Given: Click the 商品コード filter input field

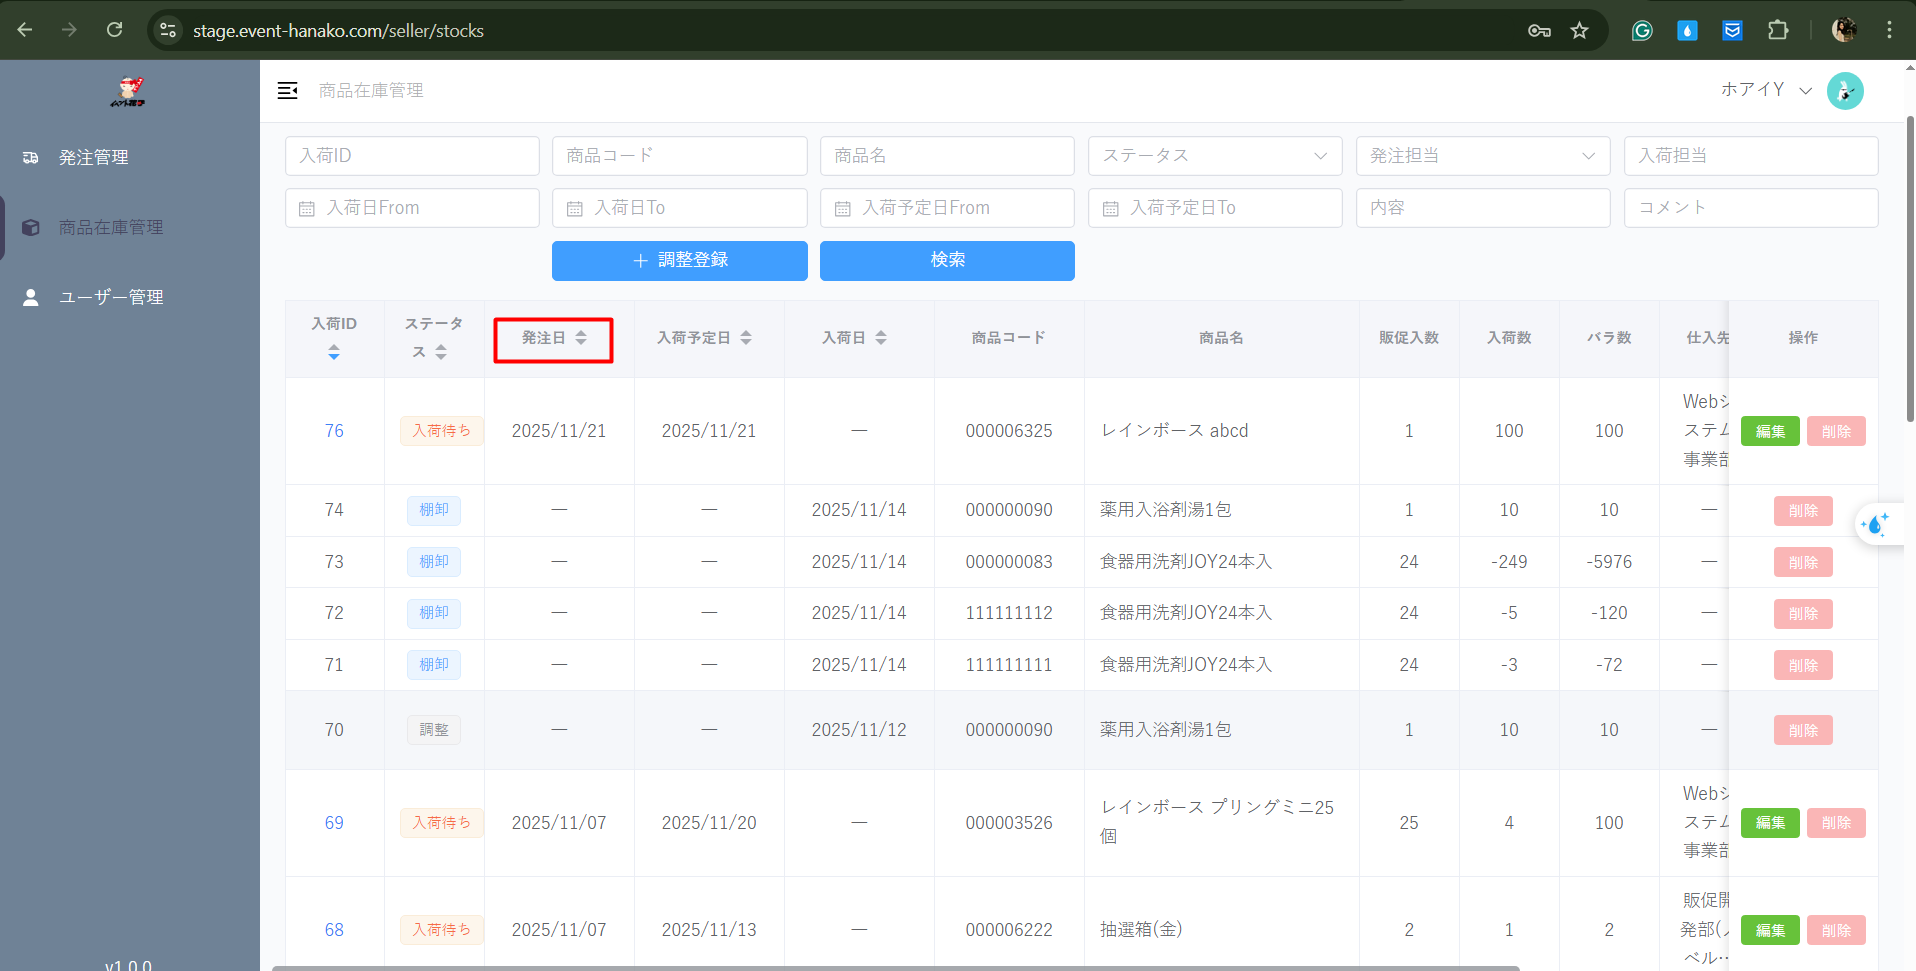Looking at the screenshot, I should click(679, 156).
